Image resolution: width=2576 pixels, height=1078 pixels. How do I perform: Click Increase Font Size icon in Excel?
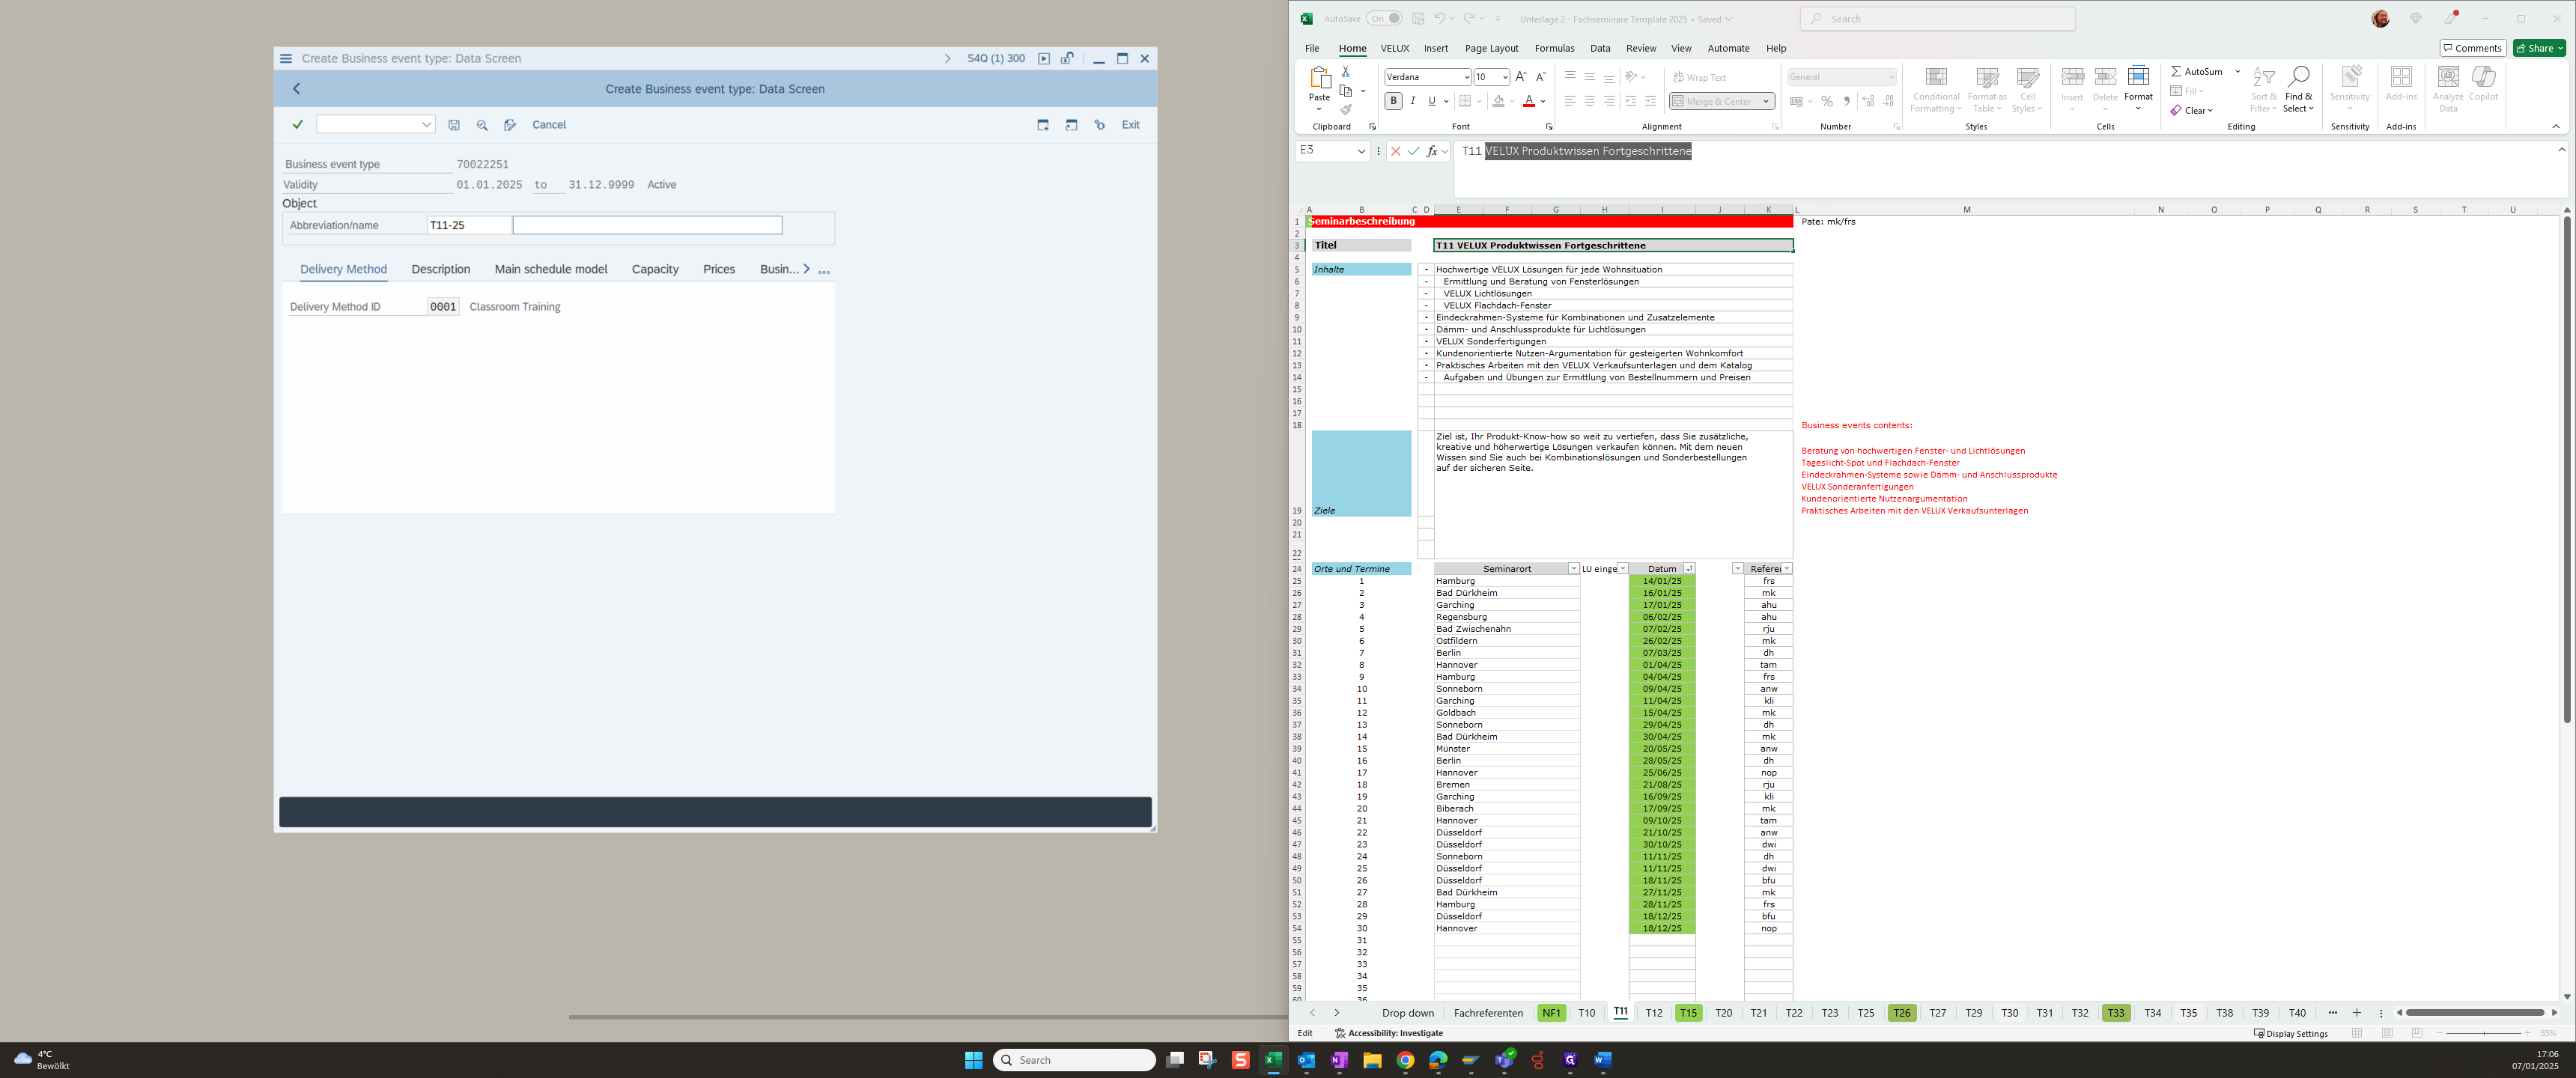[1521, 77]
